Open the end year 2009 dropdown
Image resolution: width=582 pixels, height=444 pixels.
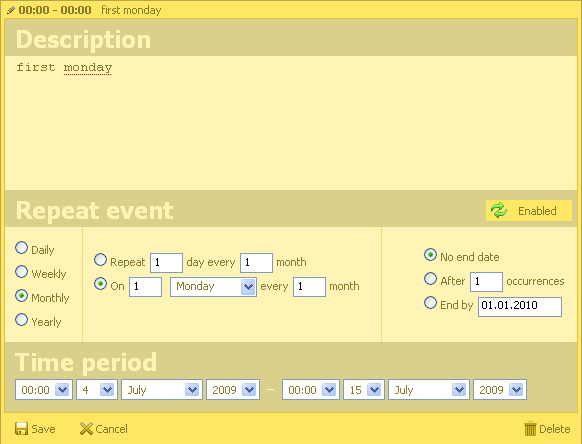point(500,390)
